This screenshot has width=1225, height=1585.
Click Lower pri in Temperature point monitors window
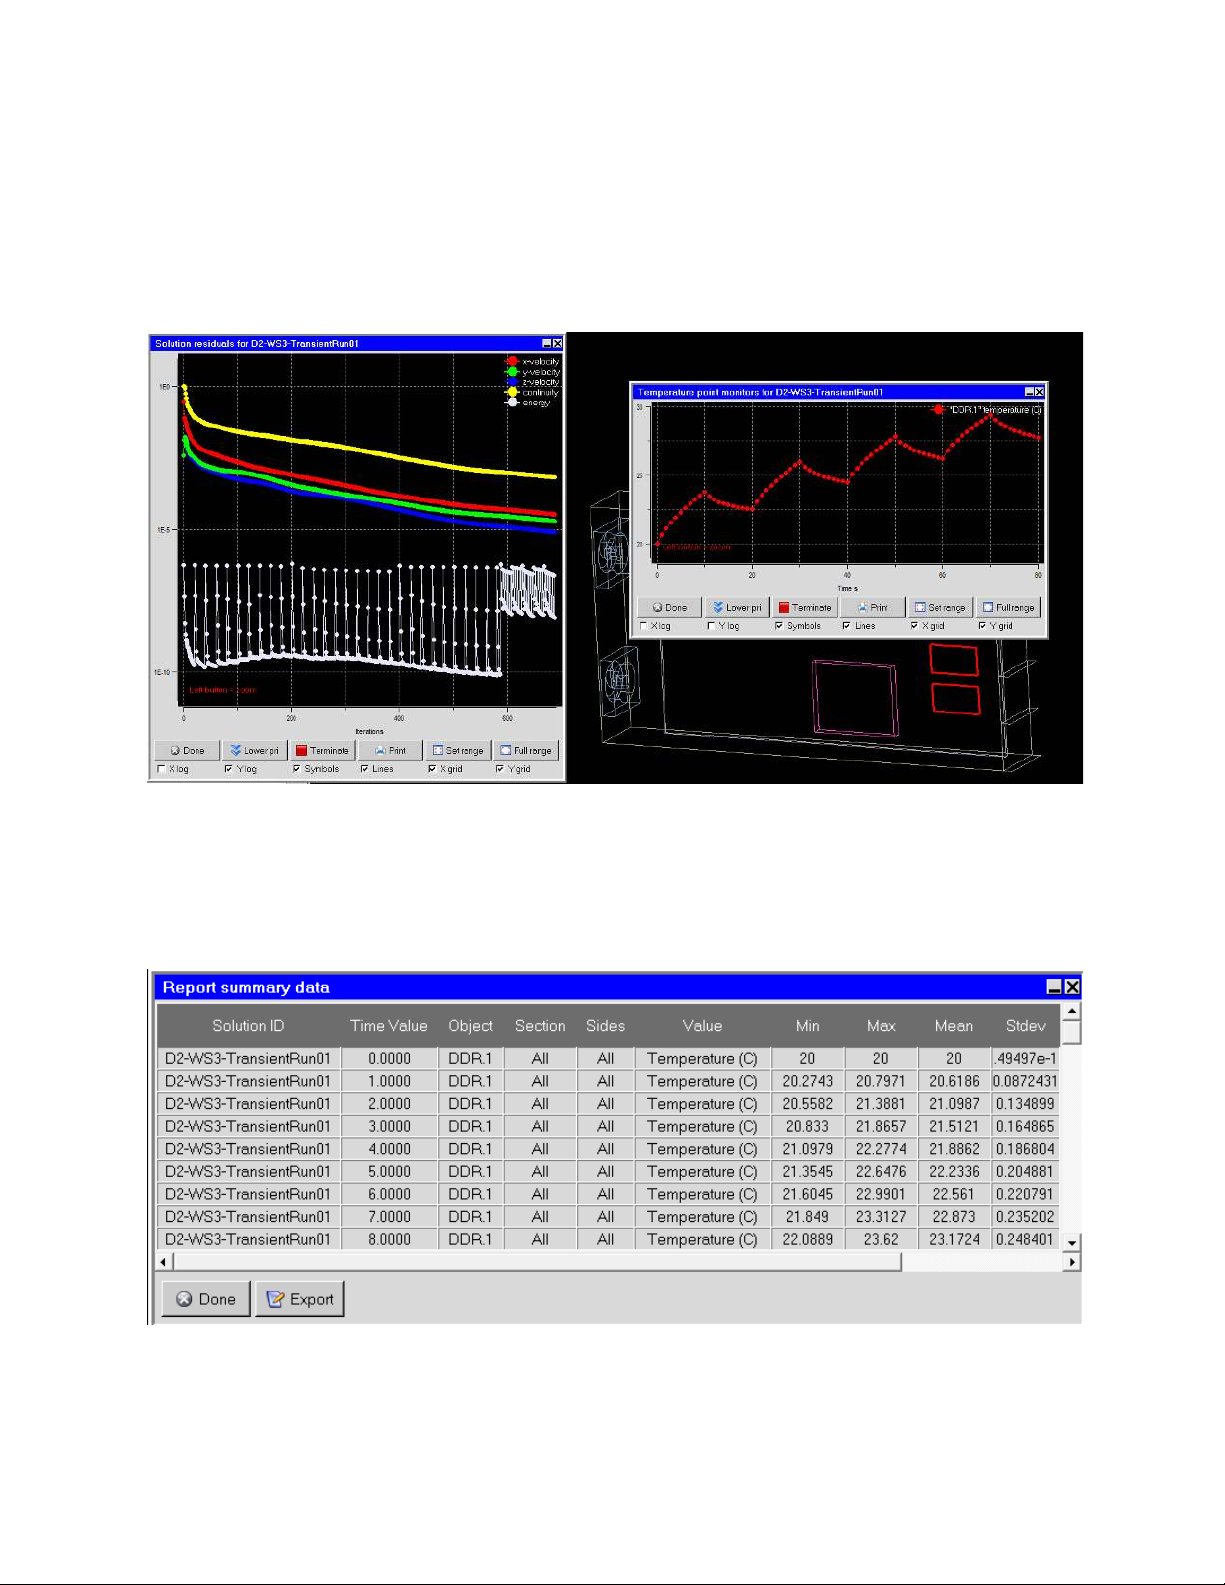pyautogui.click(x=737, y=607)
